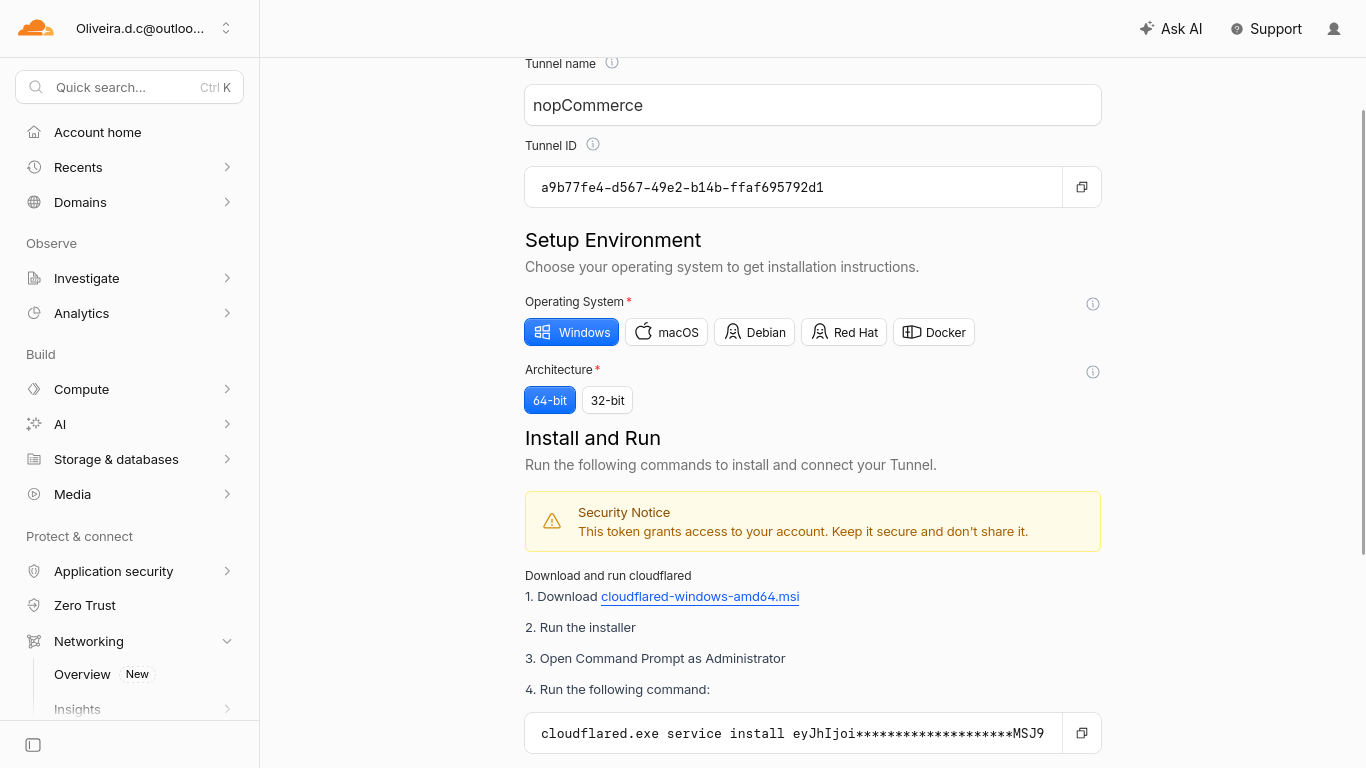Copy the cloudflared install command
This screenshot has width=1366, height=768.
tap(1081, 733)
